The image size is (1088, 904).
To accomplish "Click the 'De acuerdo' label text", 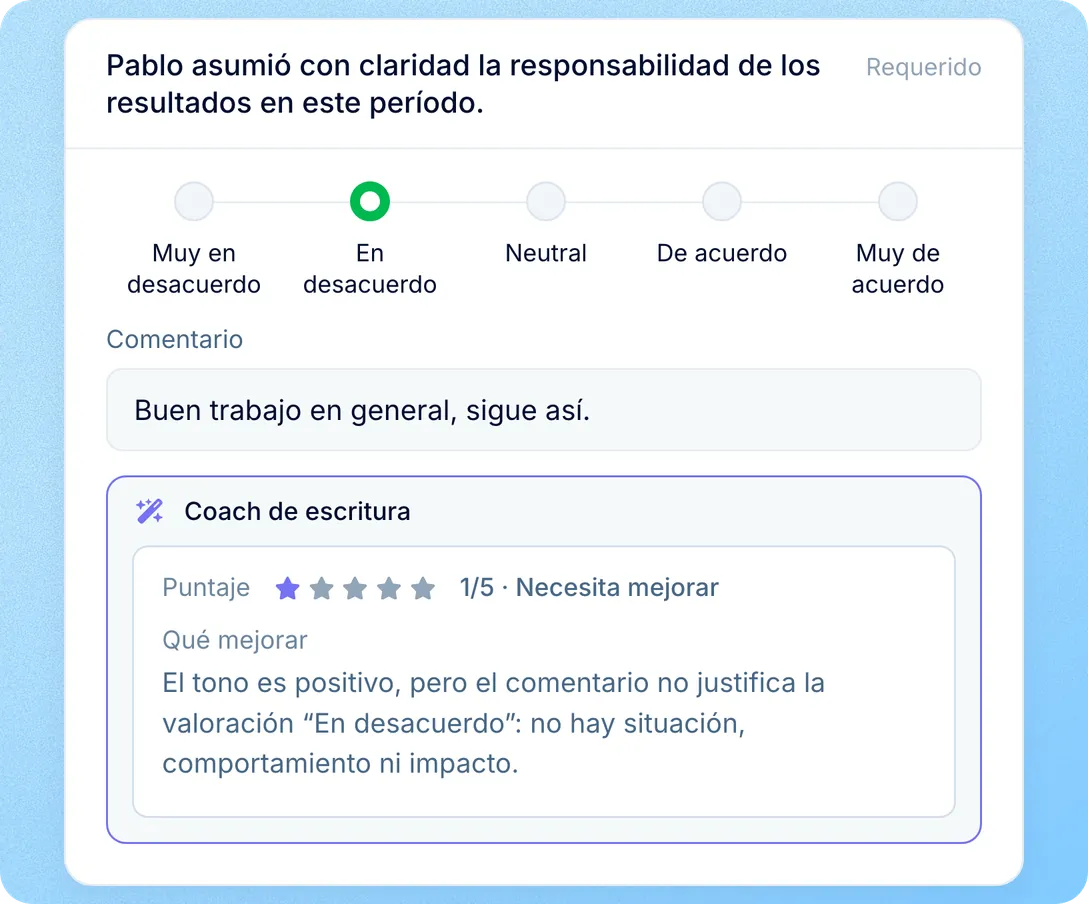I will coord(722,253).
